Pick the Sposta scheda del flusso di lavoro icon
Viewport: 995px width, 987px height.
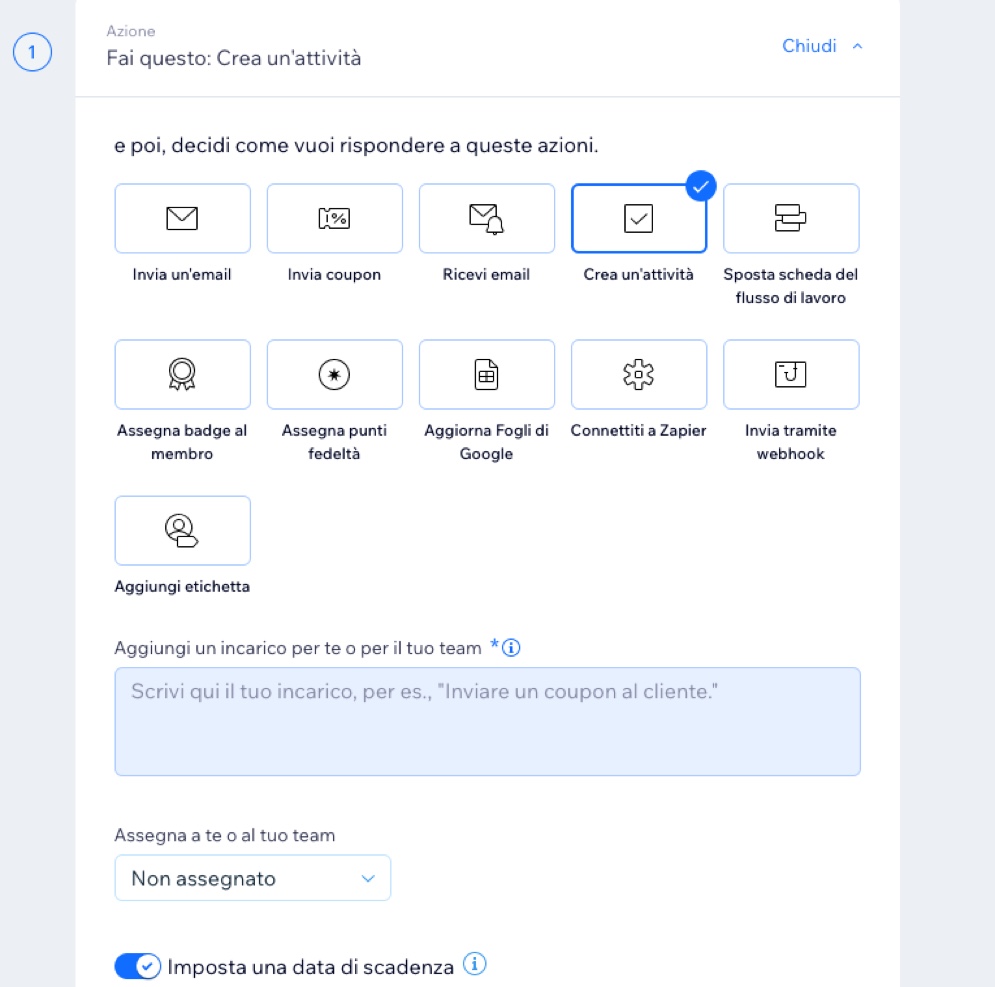coord(790,218)
